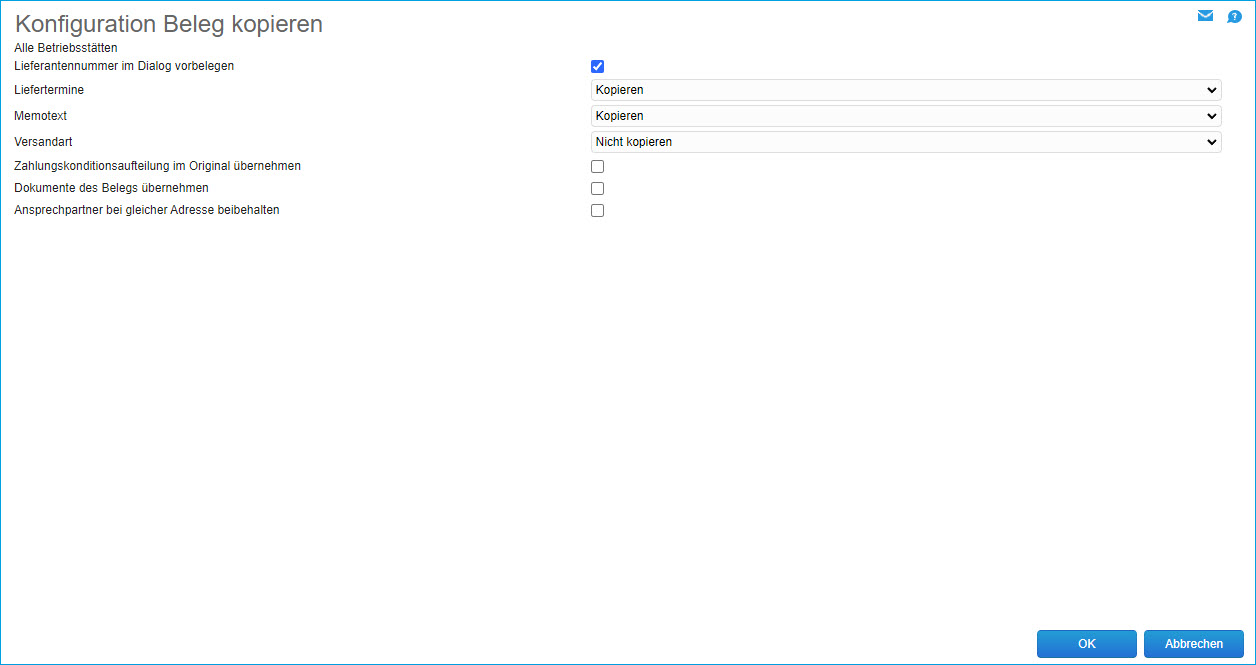1256x665 pixels.
Task: Expand the Memotext dropdown
Action: [906, 116]
